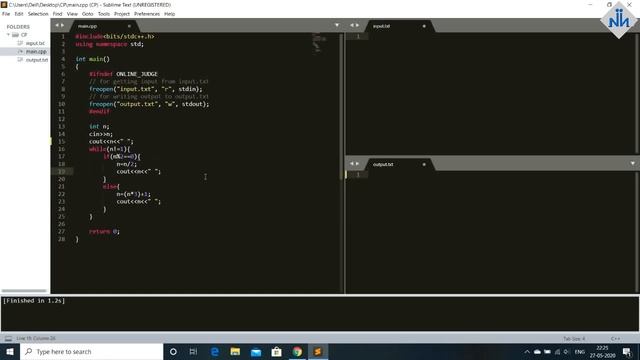Open the View menu

coord(72,14)
